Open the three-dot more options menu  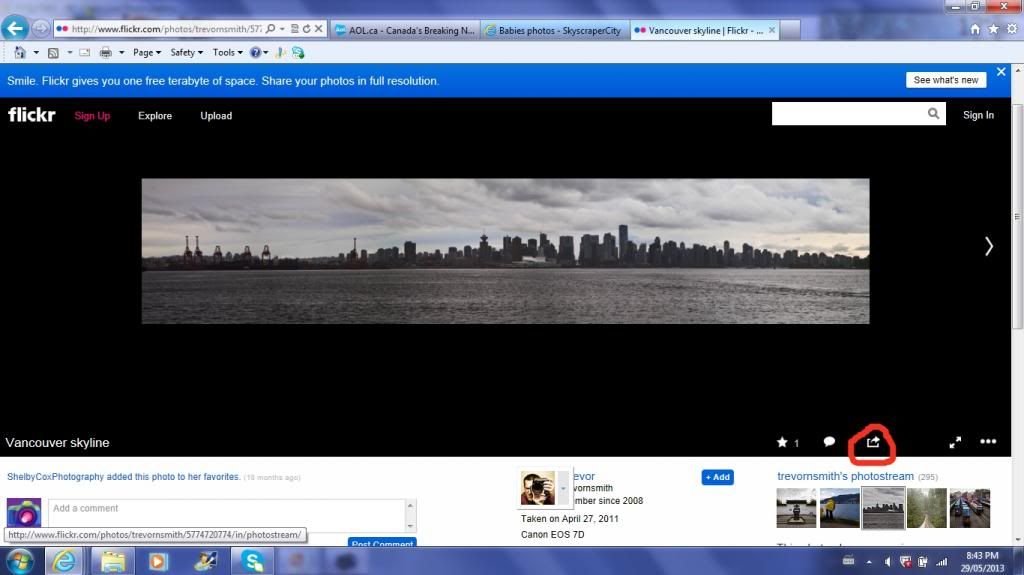[988, 442]
